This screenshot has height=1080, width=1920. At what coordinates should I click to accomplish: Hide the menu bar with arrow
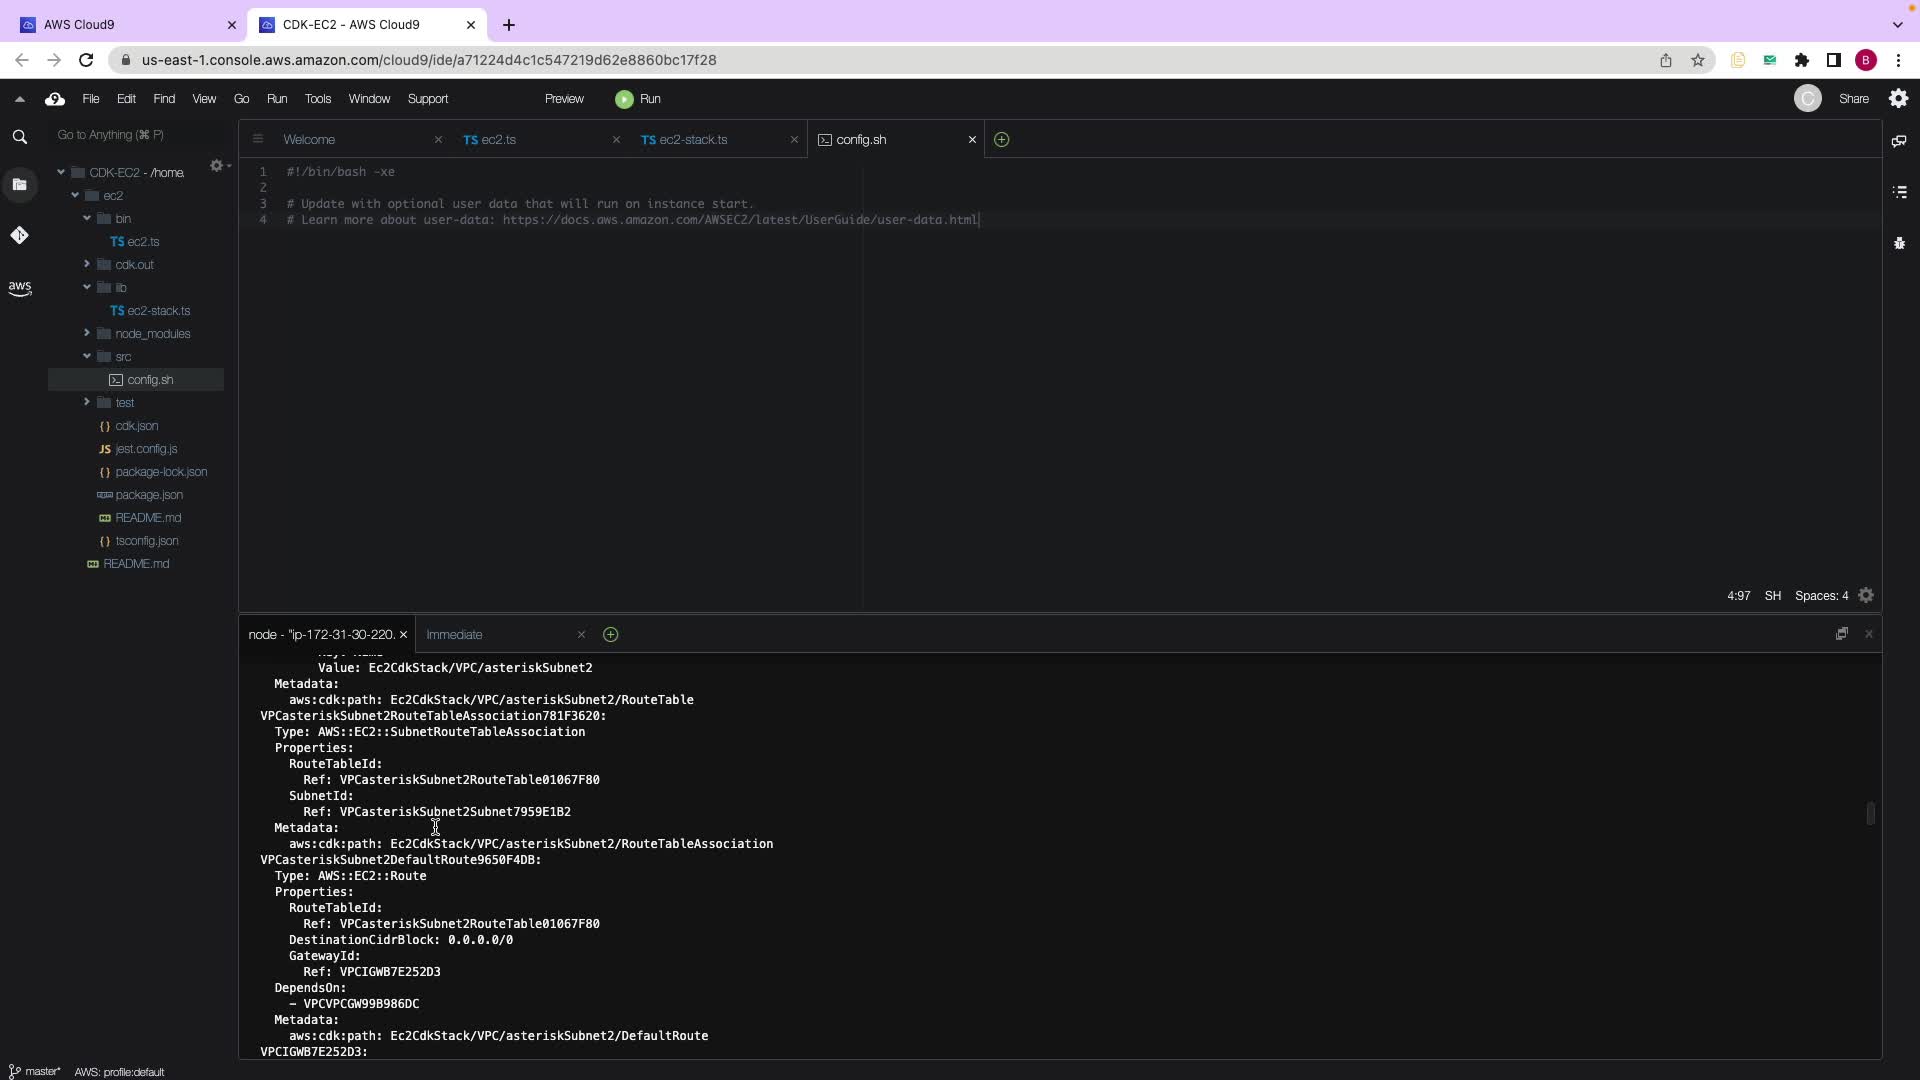point(19,99)
